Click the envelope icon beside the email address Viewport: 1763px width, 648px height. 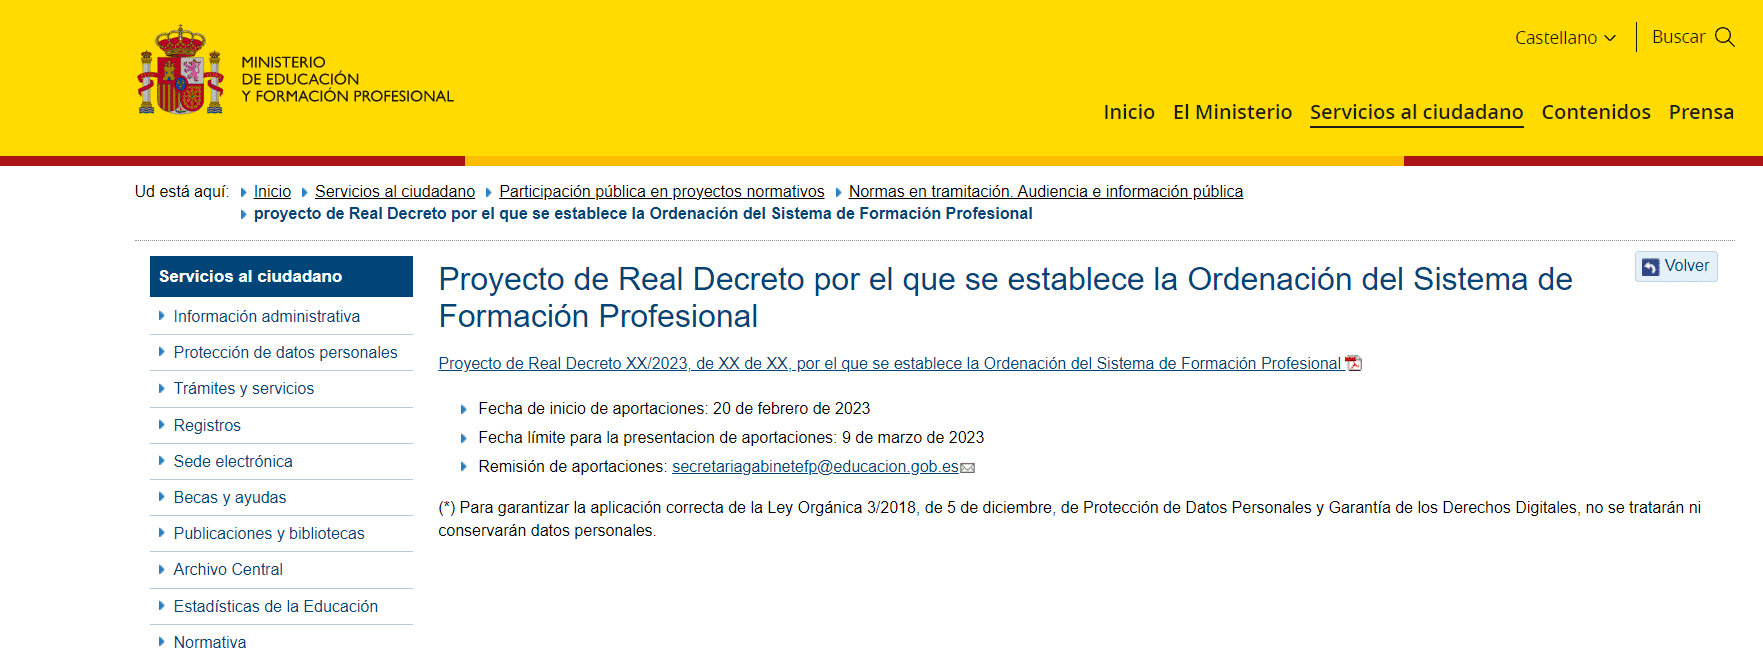[x=968, y=468]
